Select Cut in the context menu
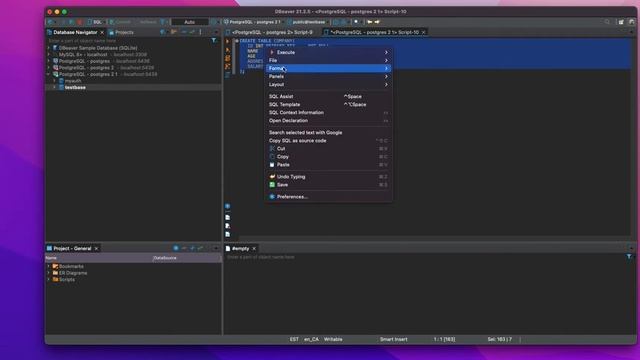640x360 pixels. pos(329,149)
